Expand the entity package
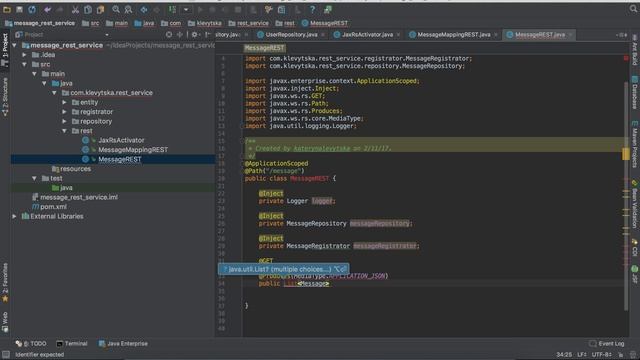 click(64, 102)
